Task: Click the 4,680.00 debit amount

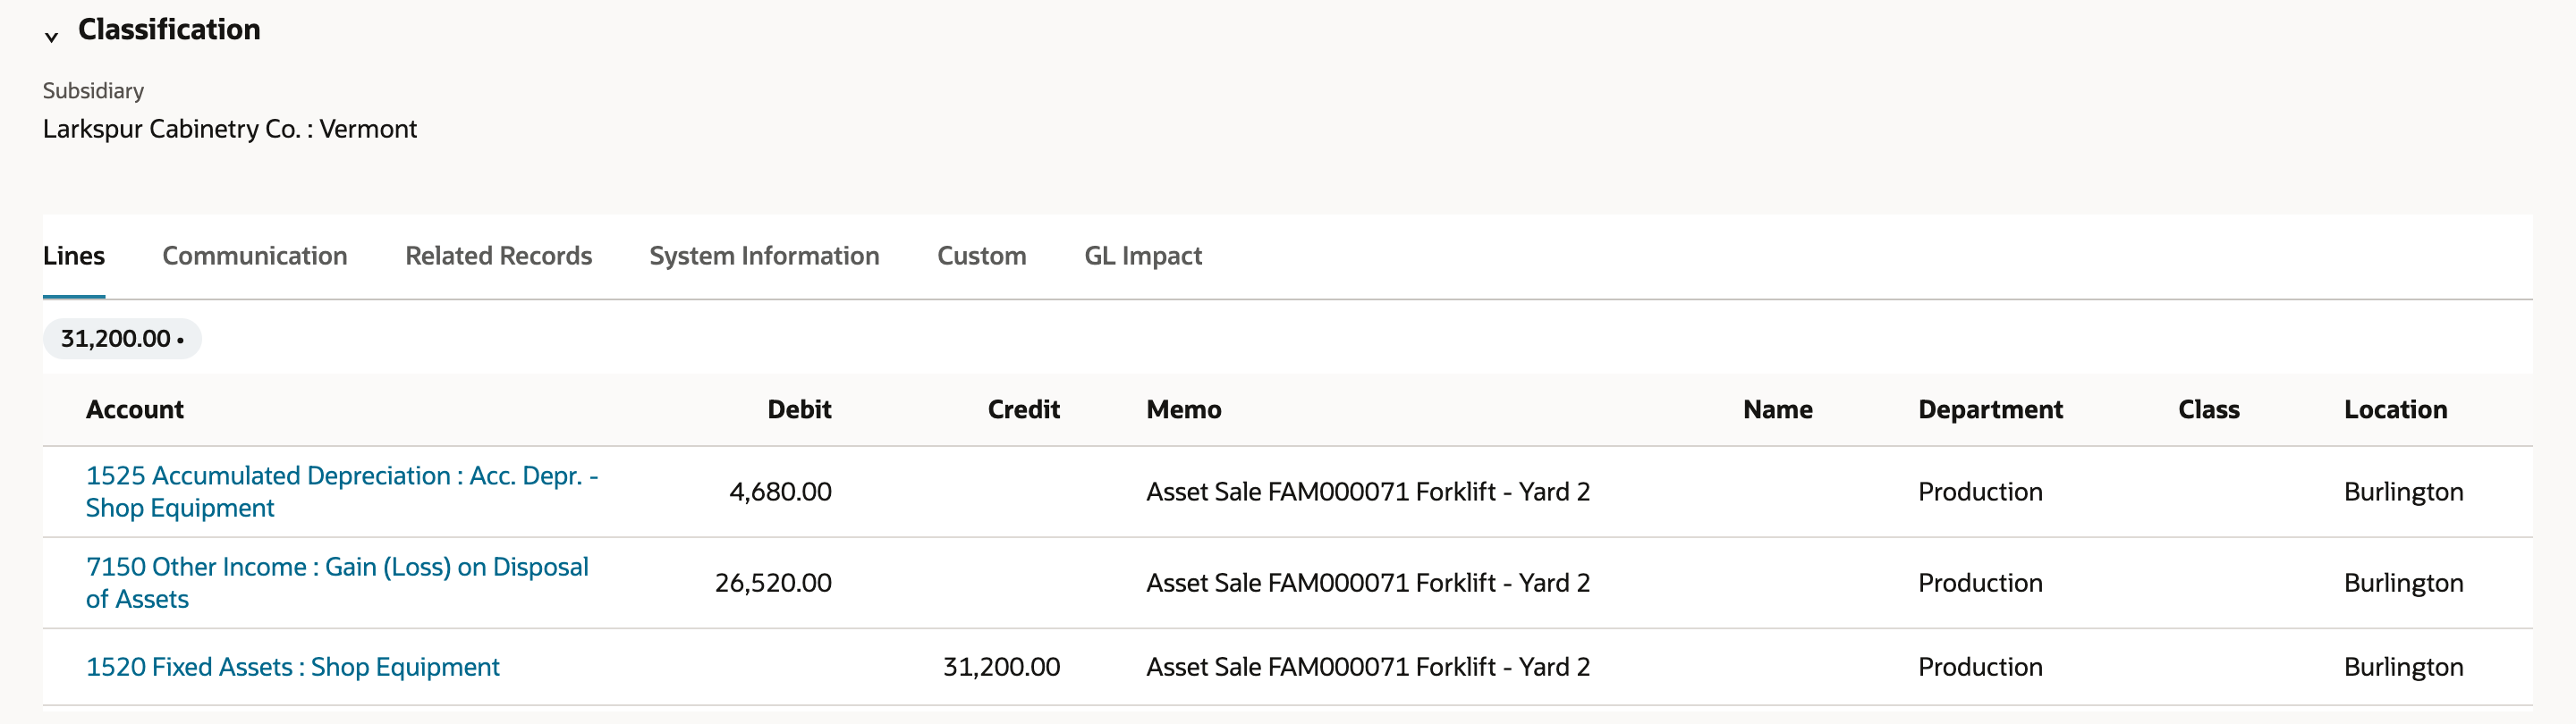Action: (780, 492)
